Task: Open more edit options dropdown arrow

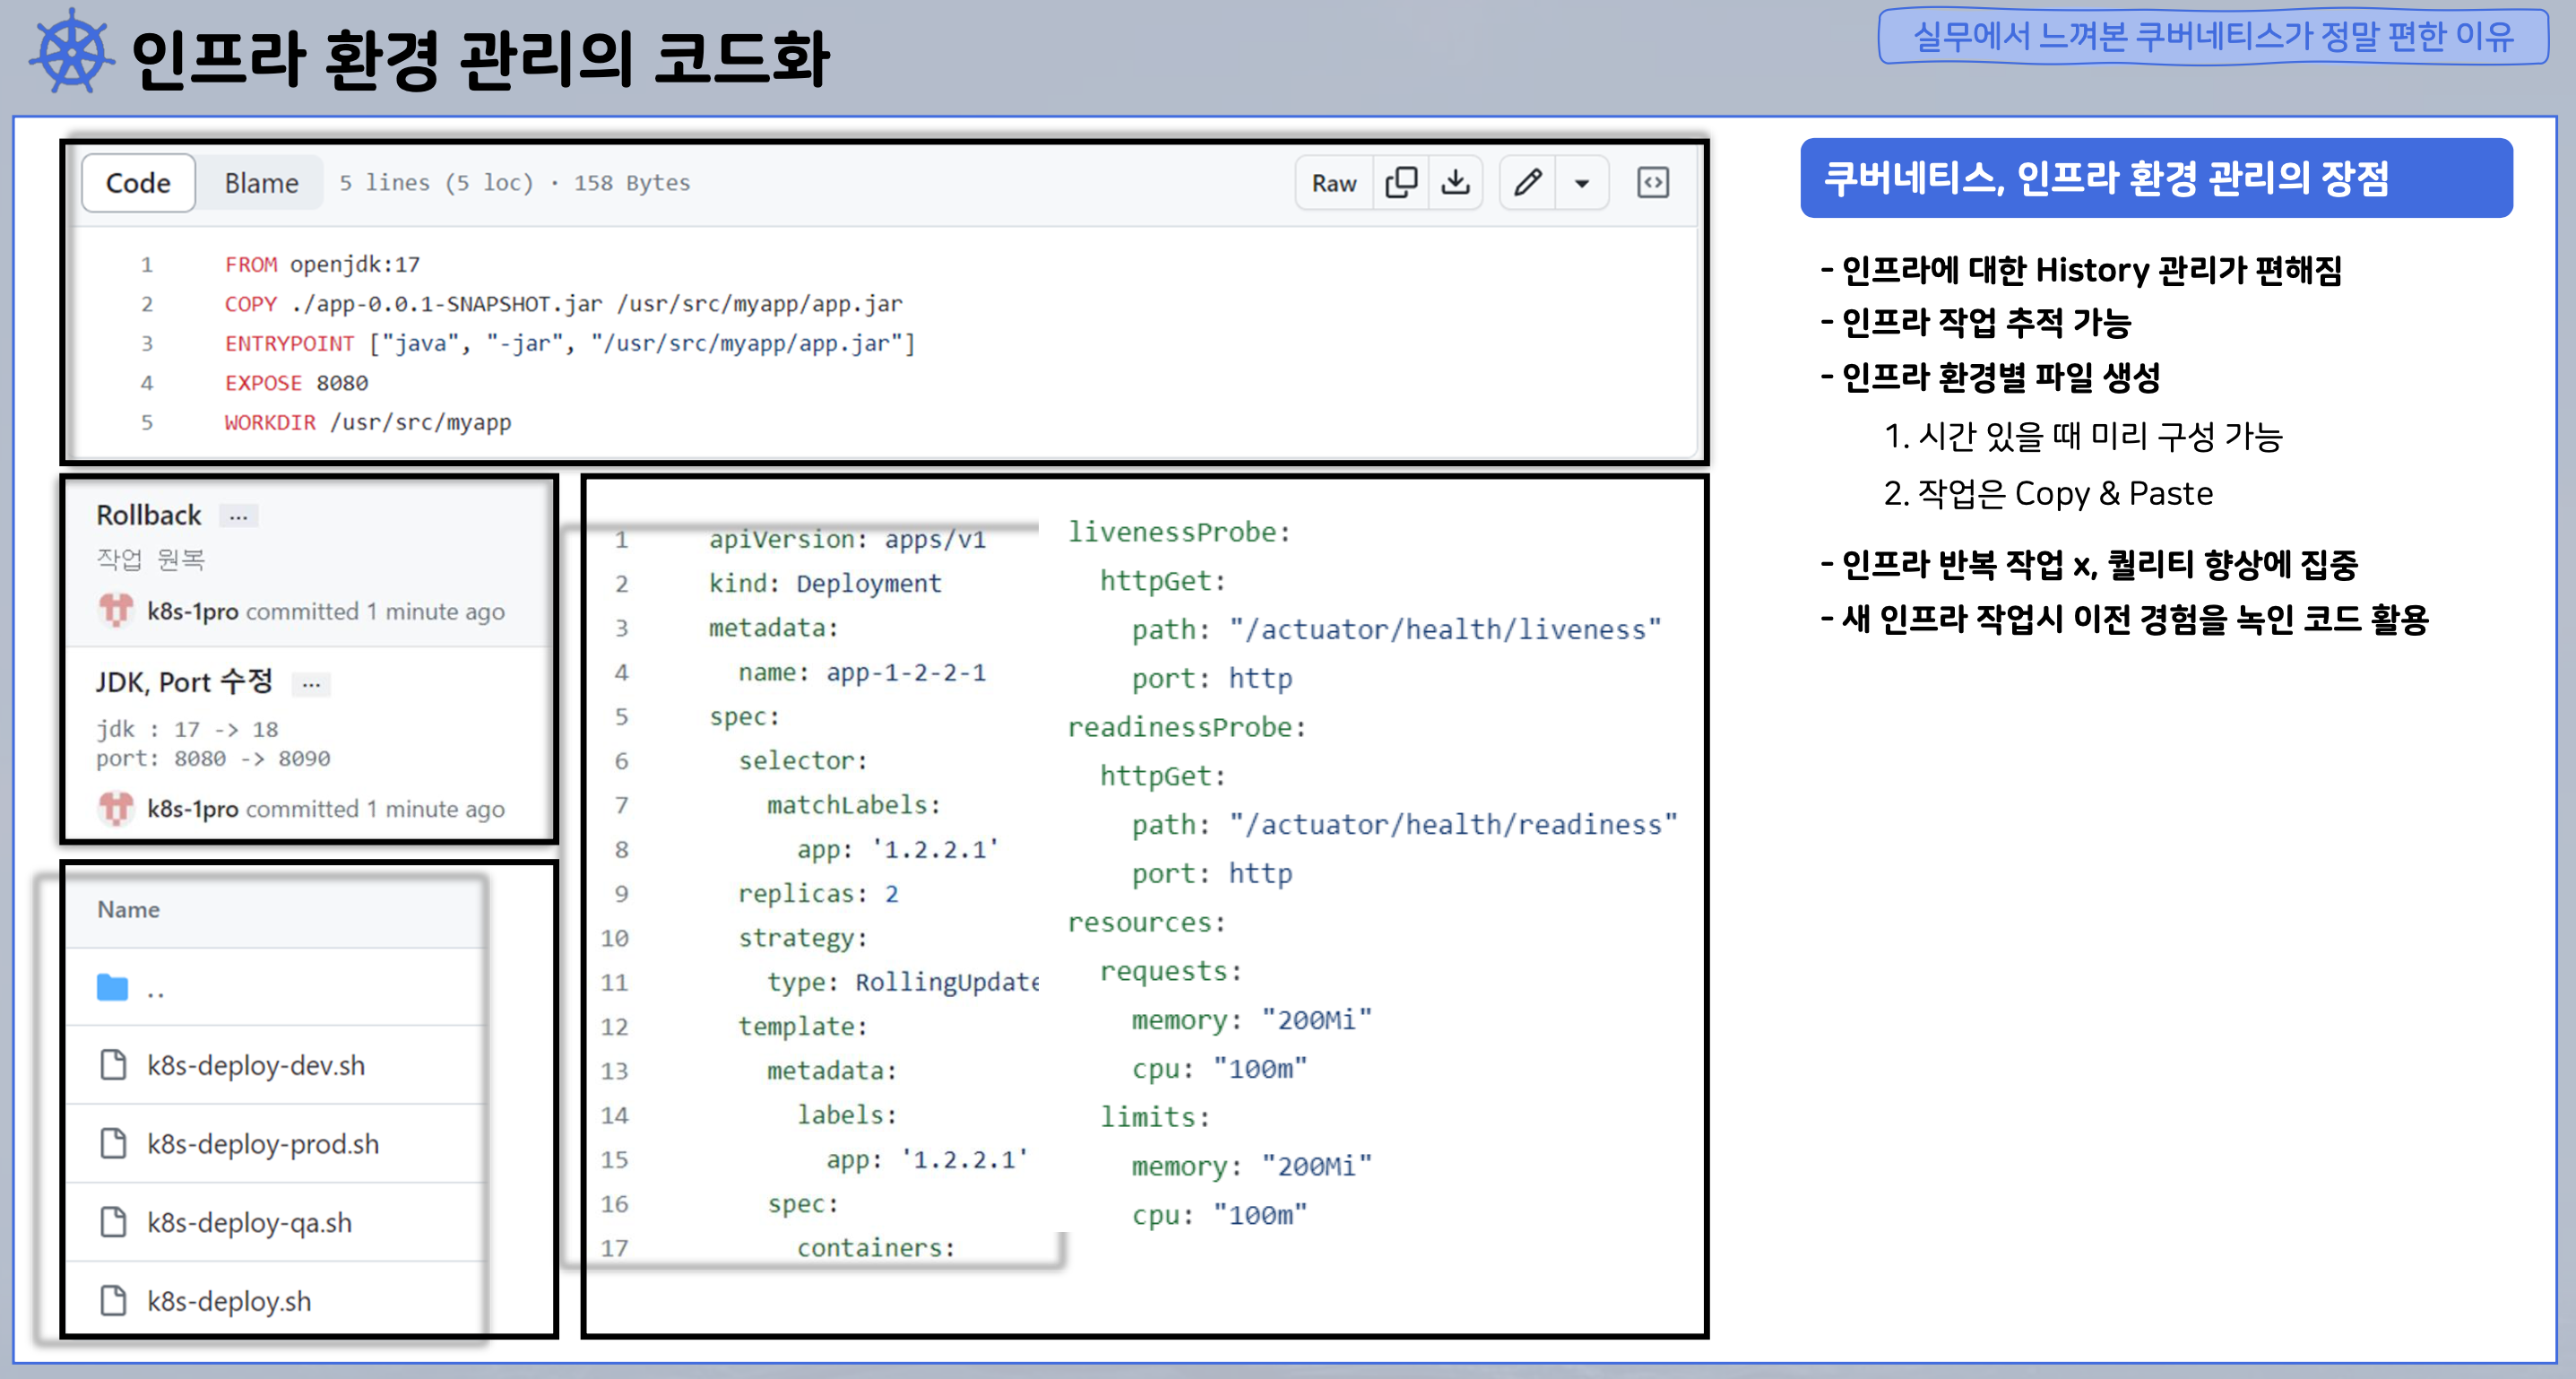Action: (x=1582, y=183)
